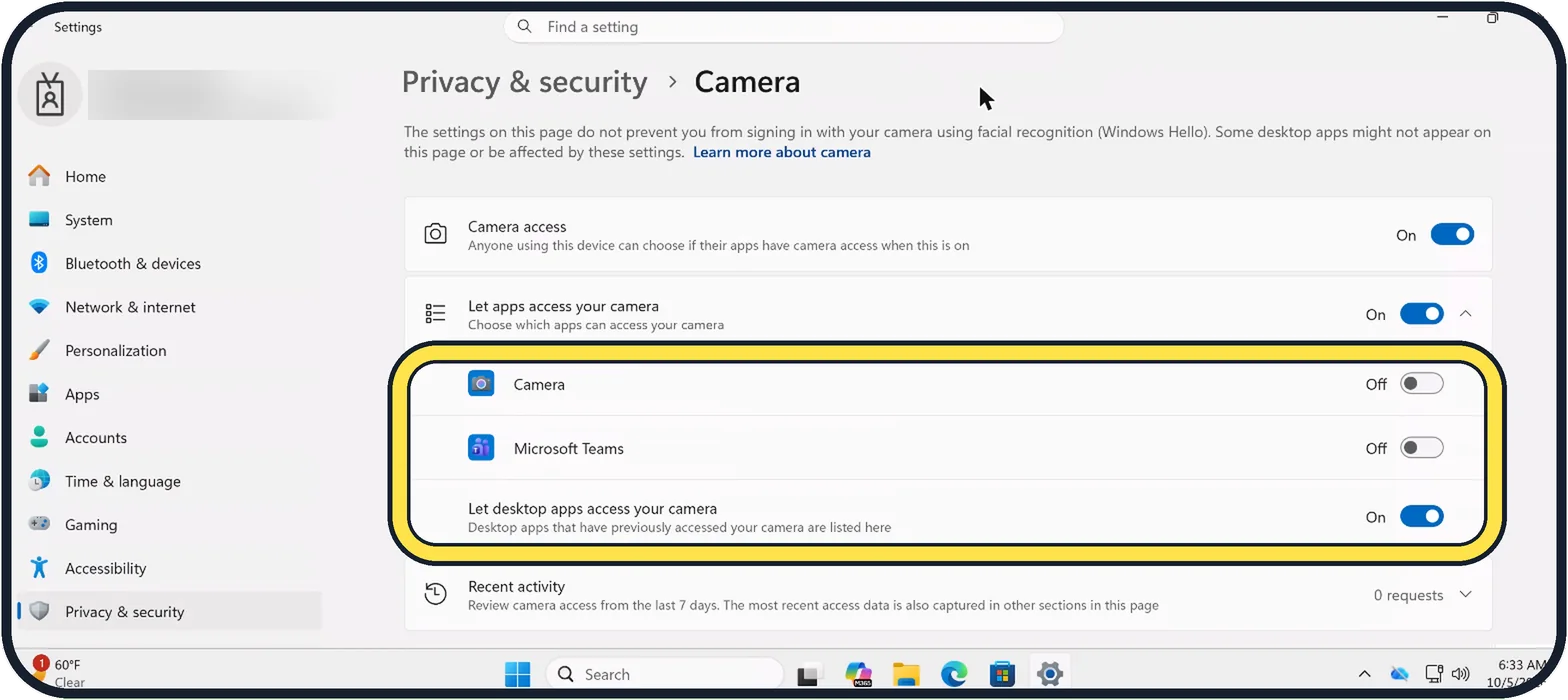The height and width of the screenshot is (700, 1568).
Task: Click the Apps icon in sidebar
Action: coord(39,394)
